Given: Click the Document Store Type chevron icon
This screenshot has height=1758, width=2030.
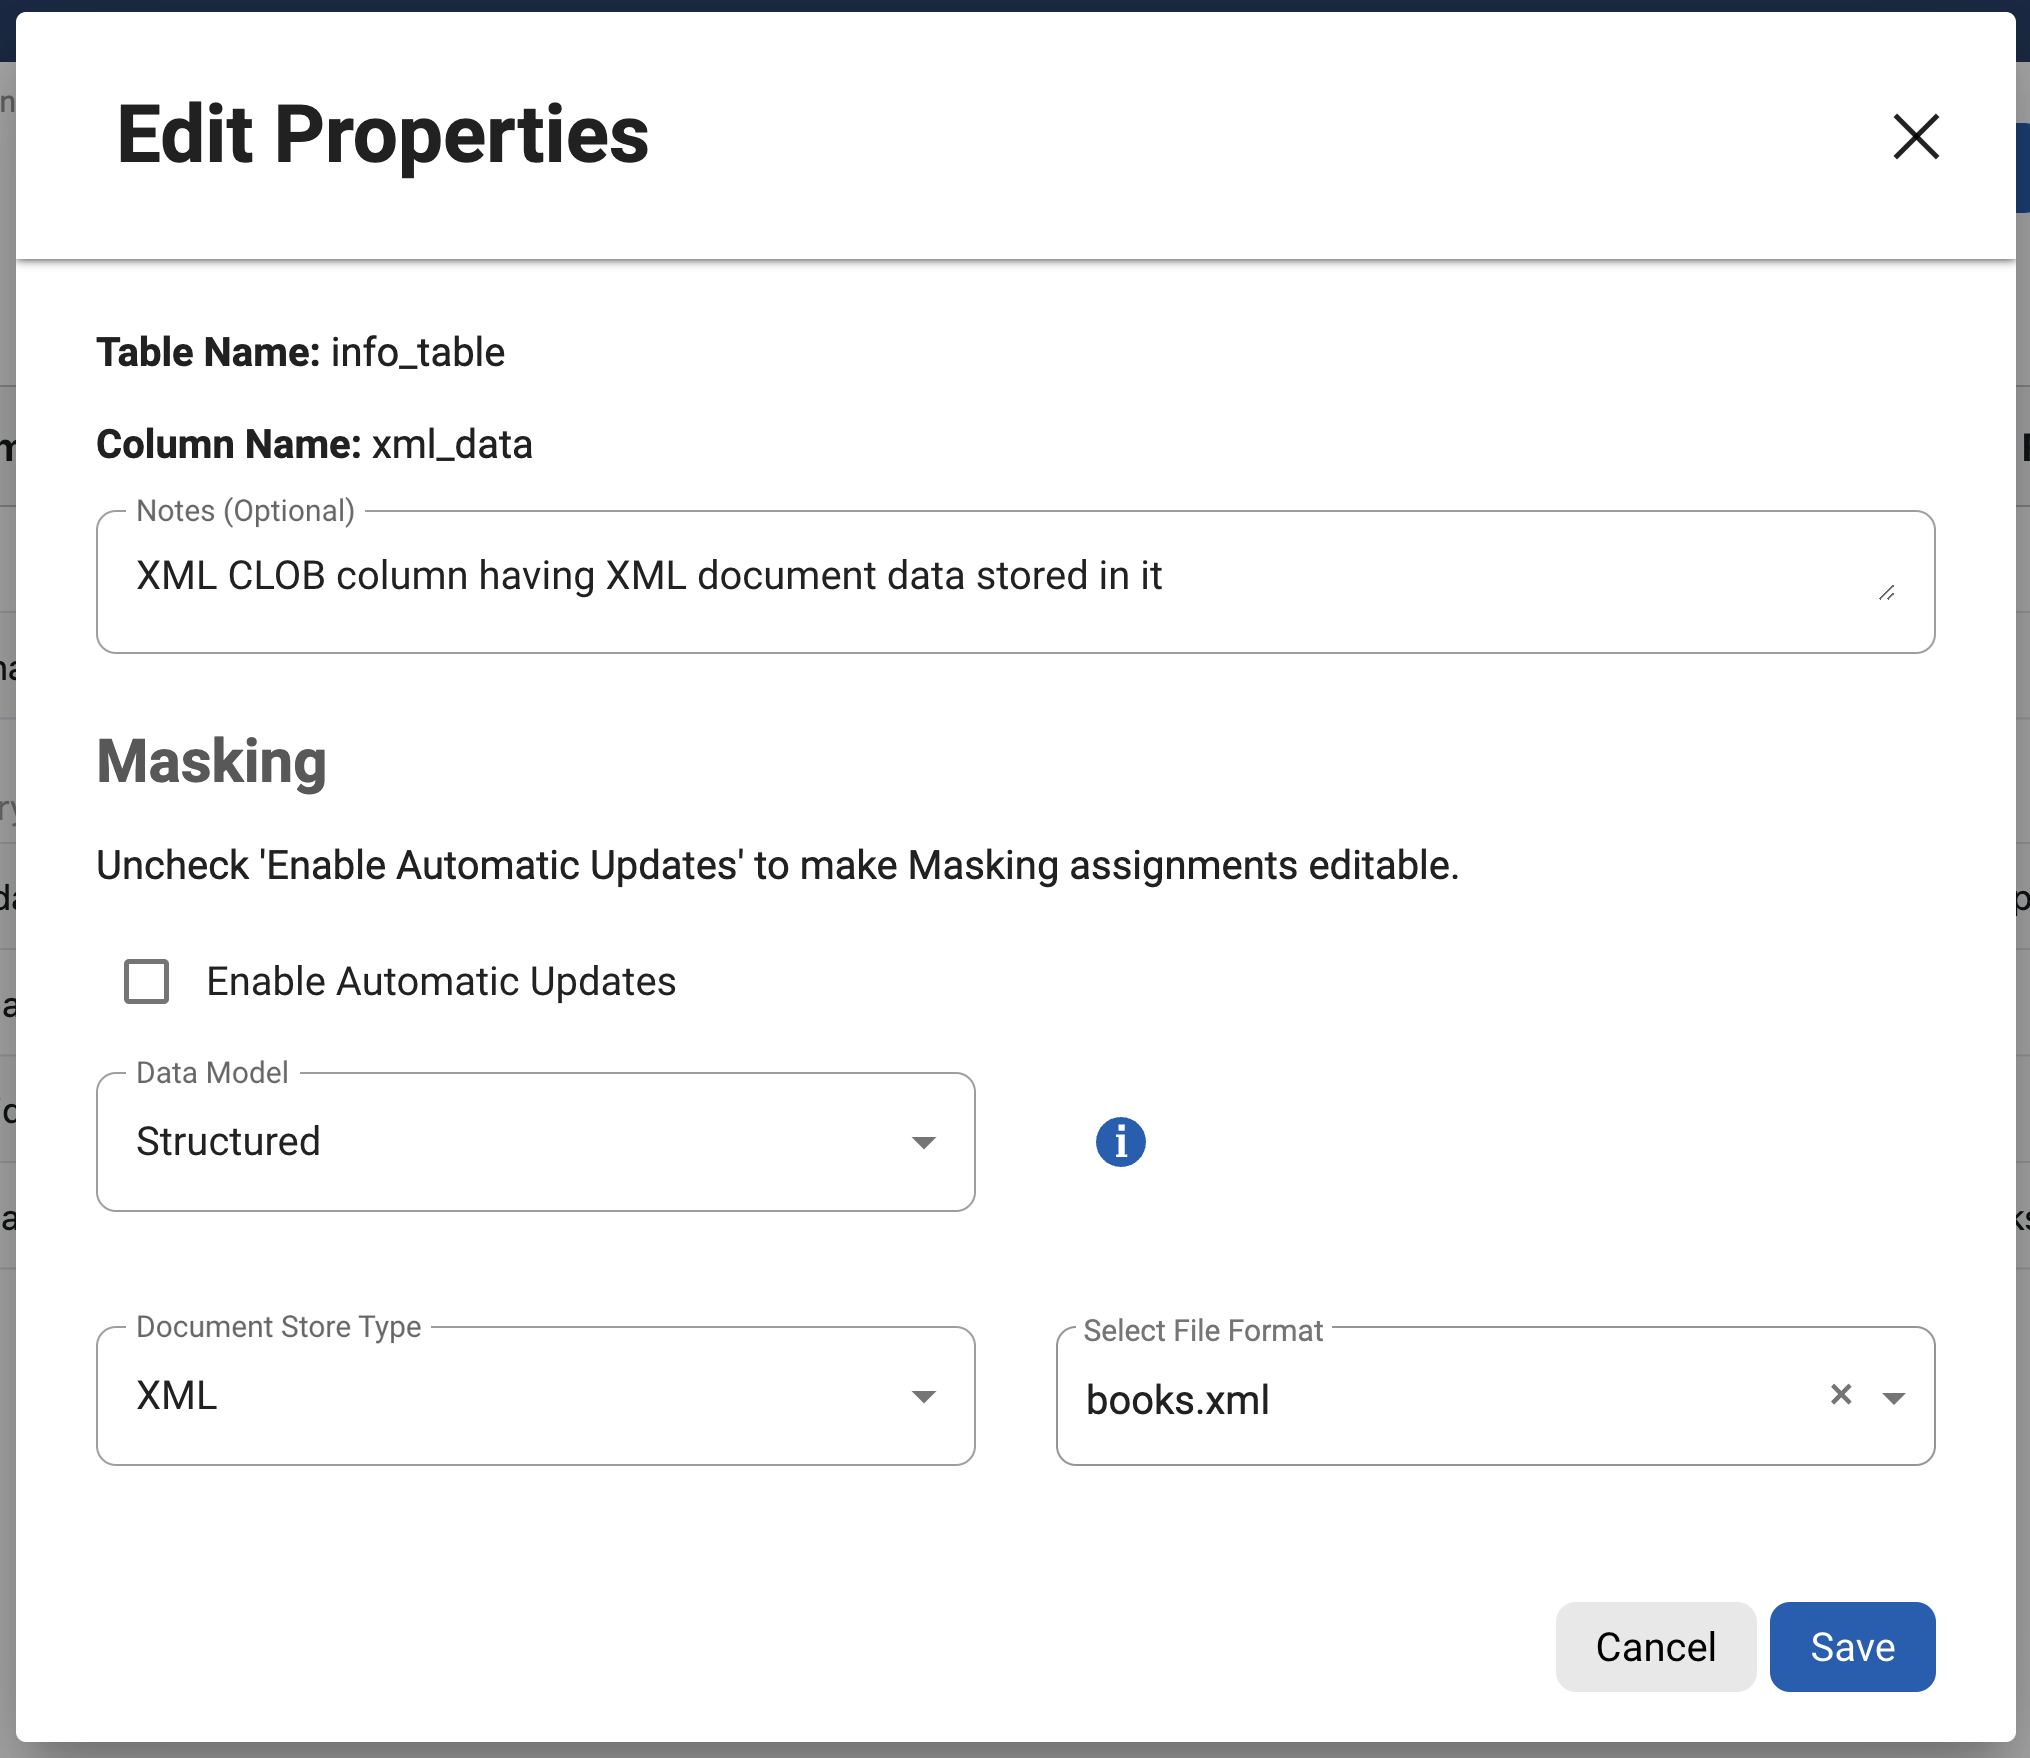Looking at the screenshot, I should (x=924, y=1396).
